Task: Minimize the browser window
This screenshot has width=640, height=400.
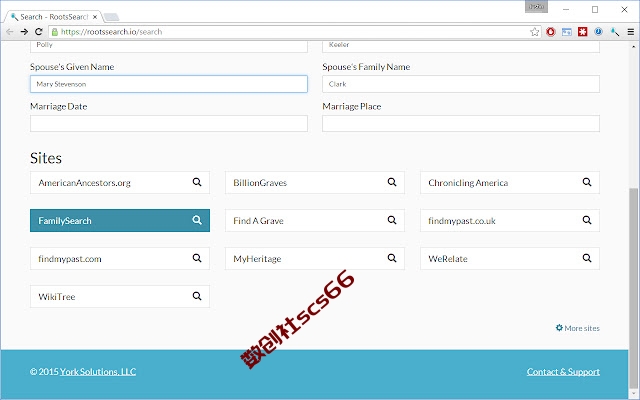Action: [x=566, y=9]
